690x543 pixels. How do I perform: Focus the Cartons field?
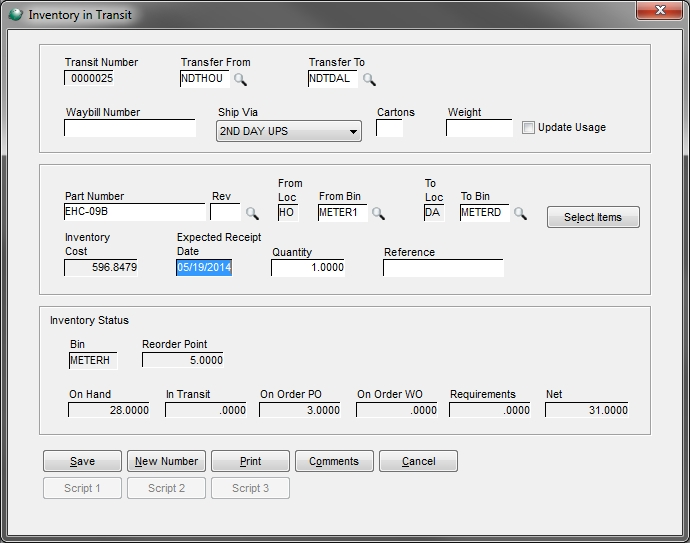389,128
